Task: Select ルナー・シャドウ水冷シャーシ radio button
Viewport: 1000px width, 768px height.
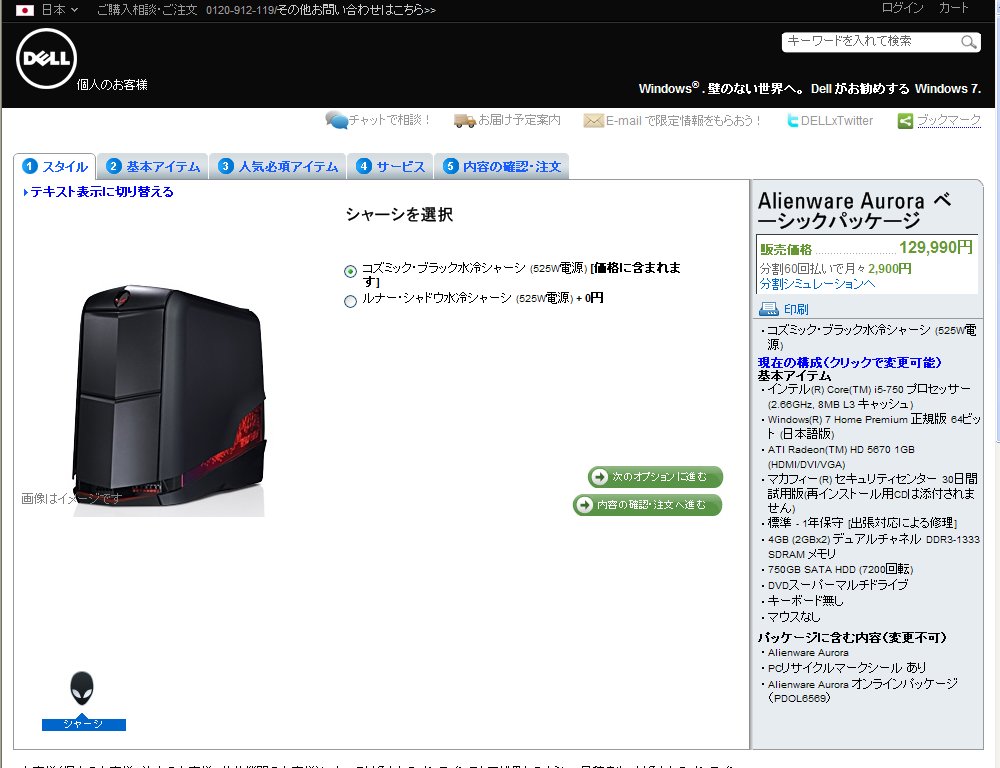Action: click(350, 300)
